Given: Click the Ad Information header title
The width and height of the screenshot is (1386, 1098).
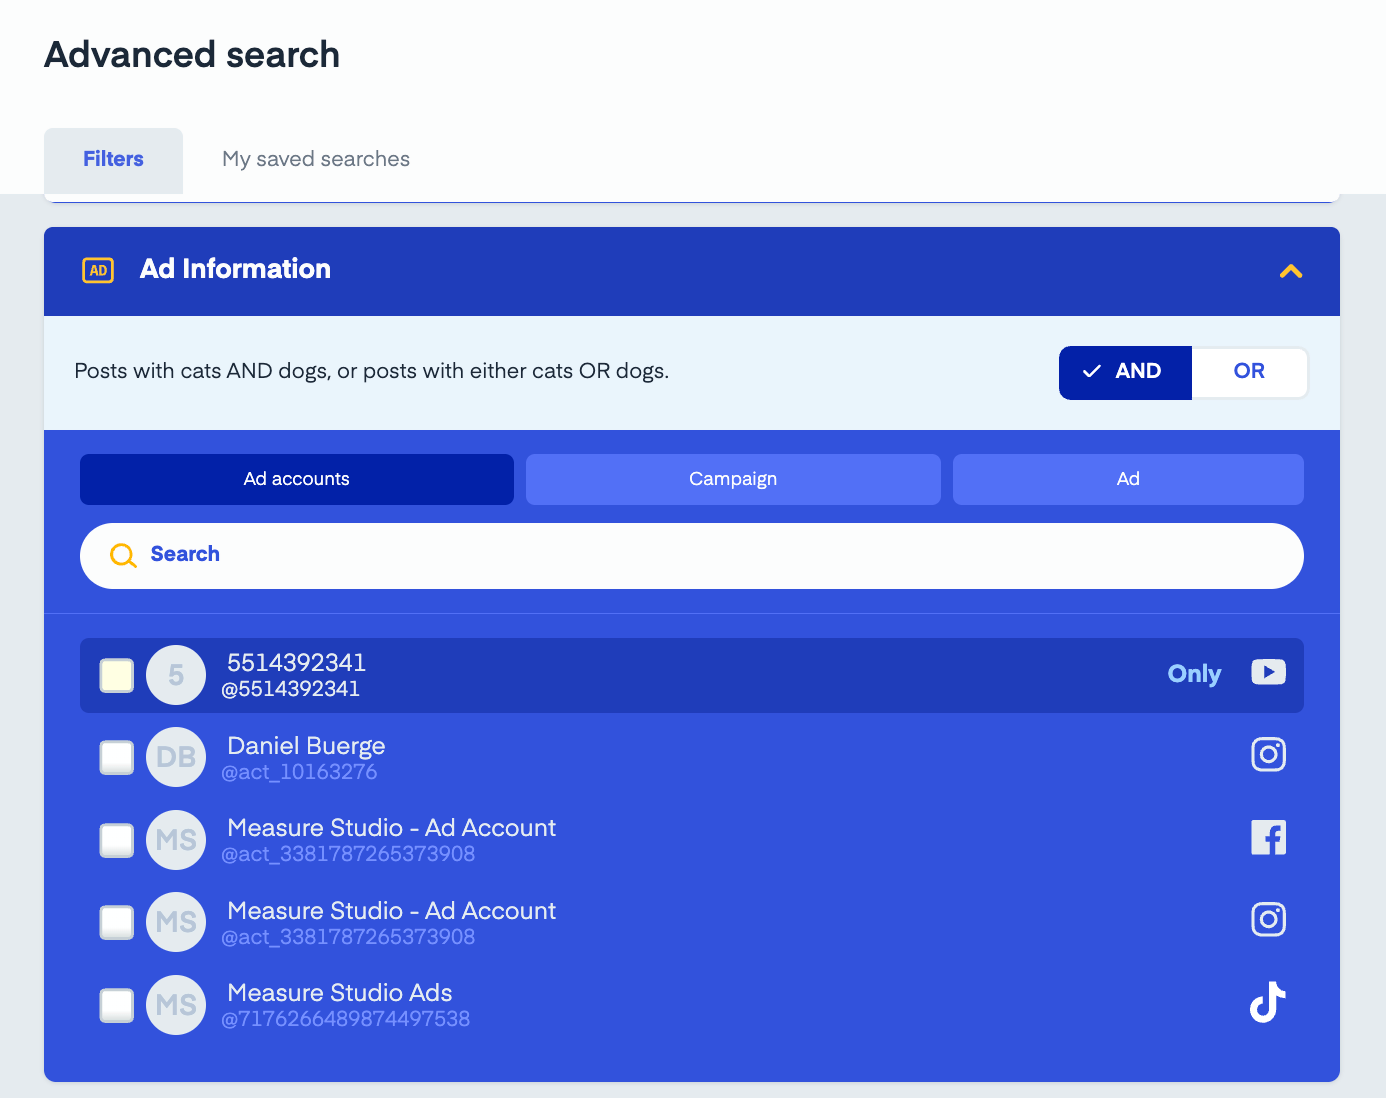Looking at the screenshot, I should [x=235, y=269].
